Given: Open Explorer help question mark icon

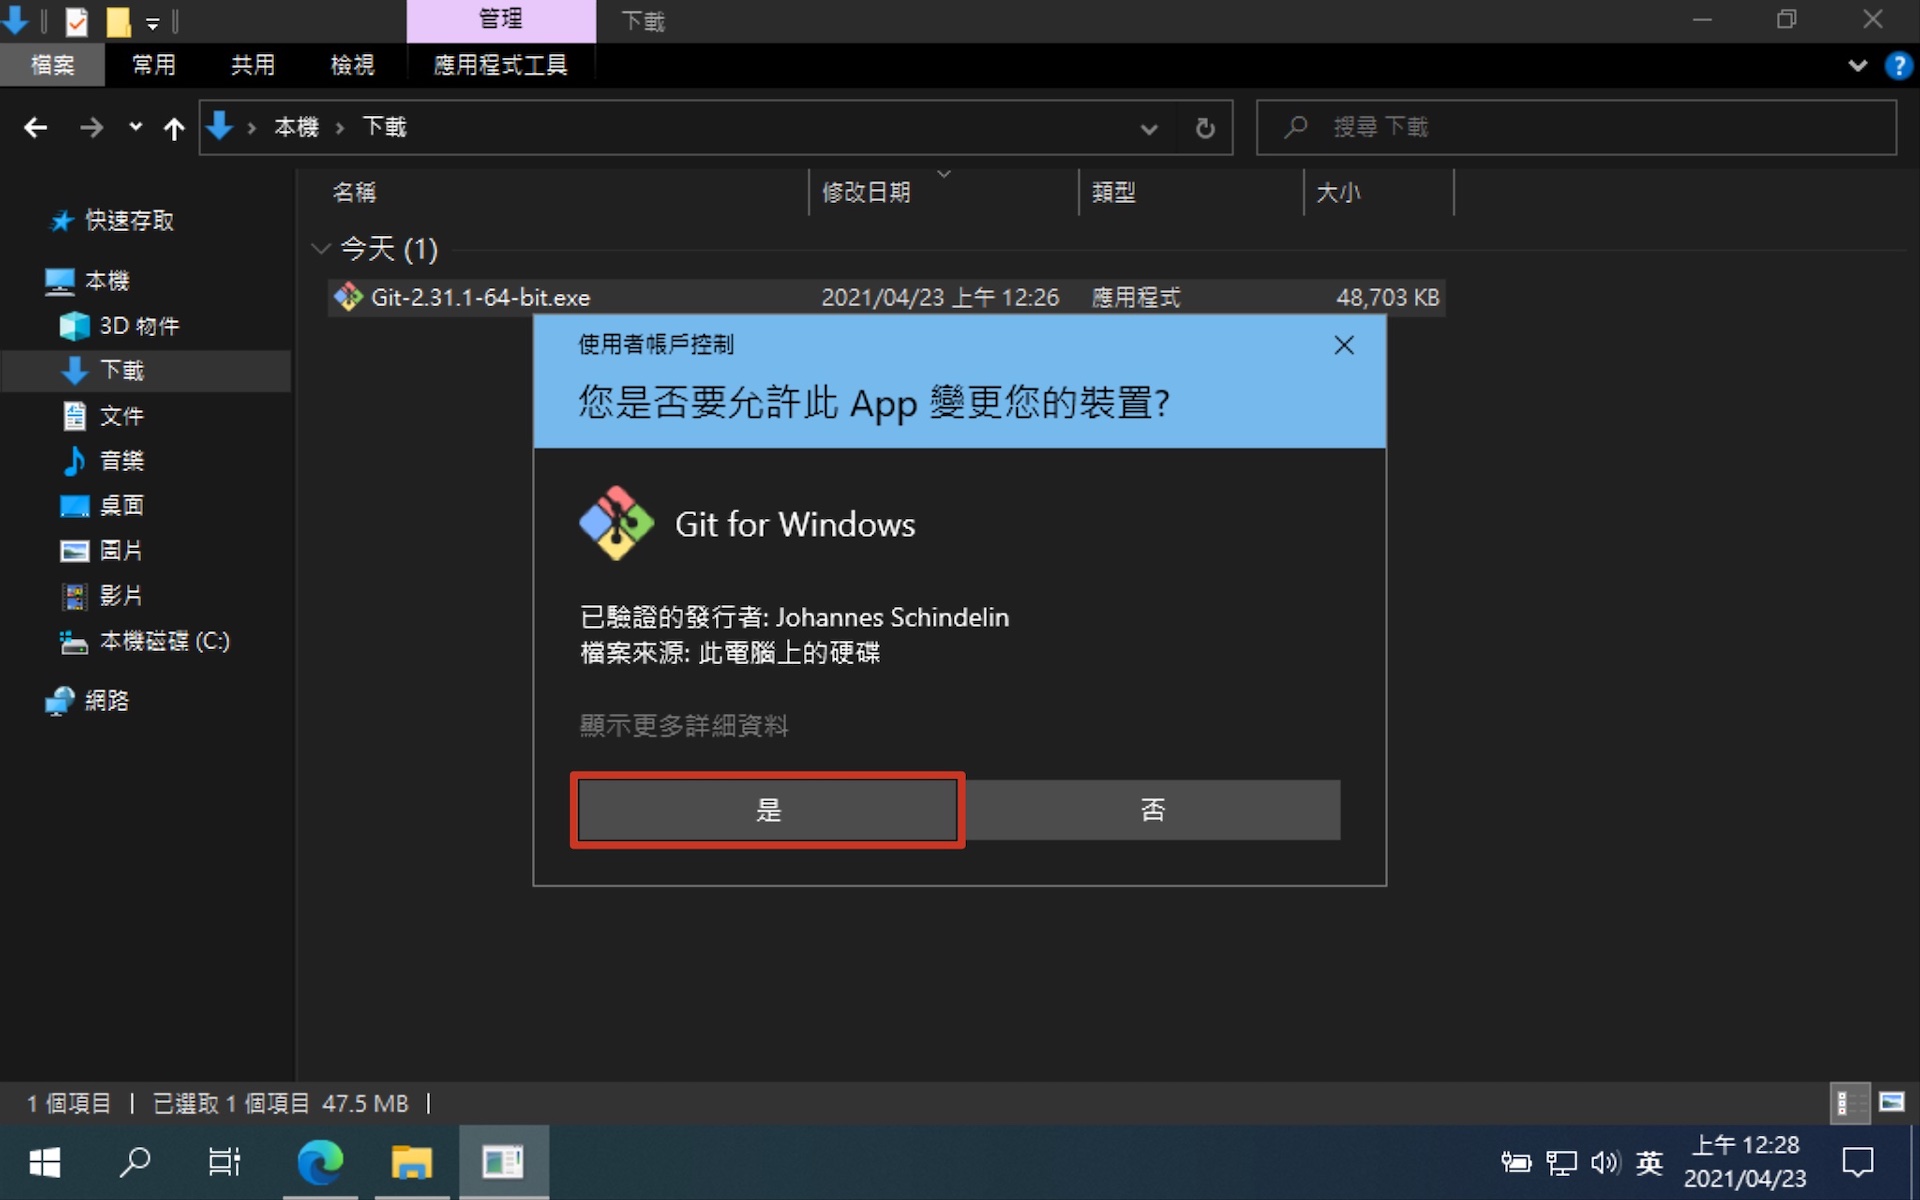Looking at the screenshot, I should 1897,66.
